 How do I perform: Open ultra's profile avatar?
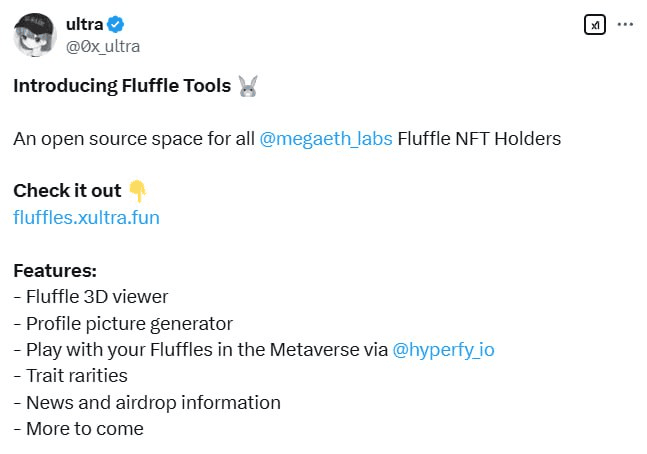35,35
